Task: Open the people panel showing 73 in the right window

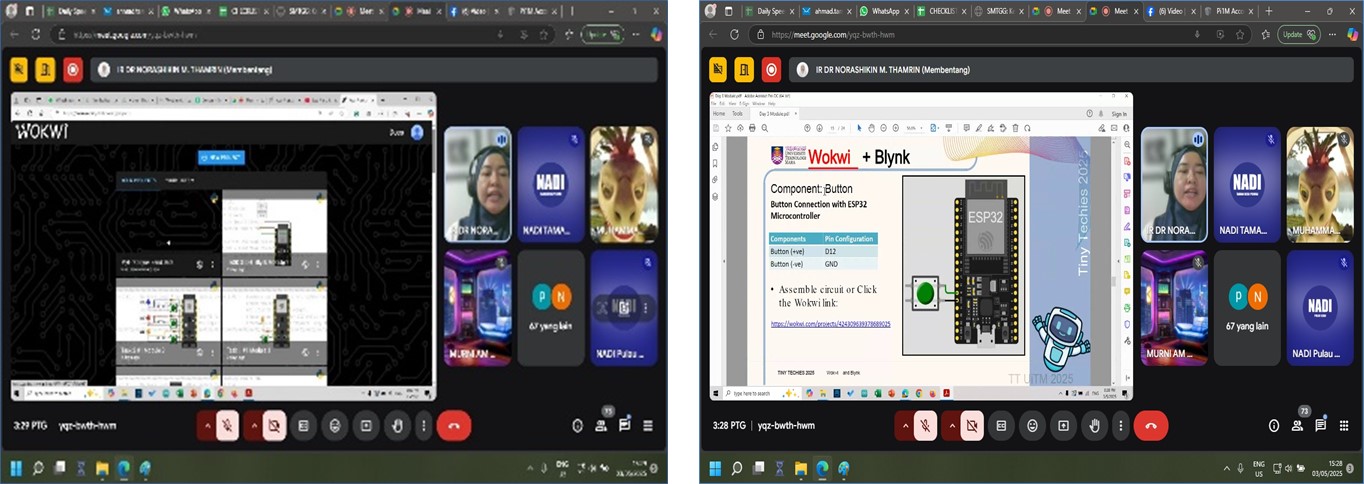Action: click(x=1297, y=425)
